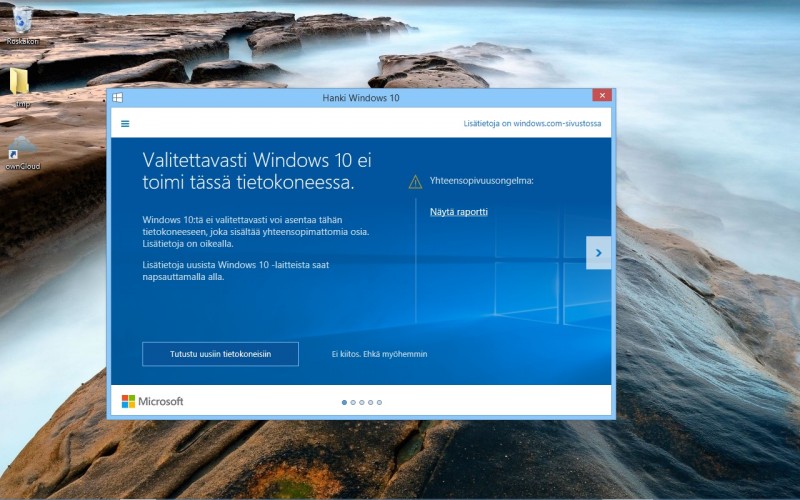This screenshot has width=800, height=500.
Task: Switch to the third page dot
Action: click(362, 402)
